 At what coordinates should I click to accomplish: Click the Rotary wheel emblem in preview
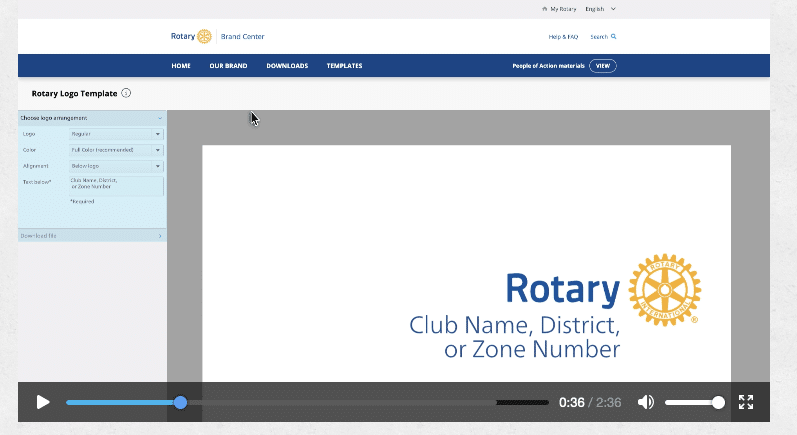(665, 290)
